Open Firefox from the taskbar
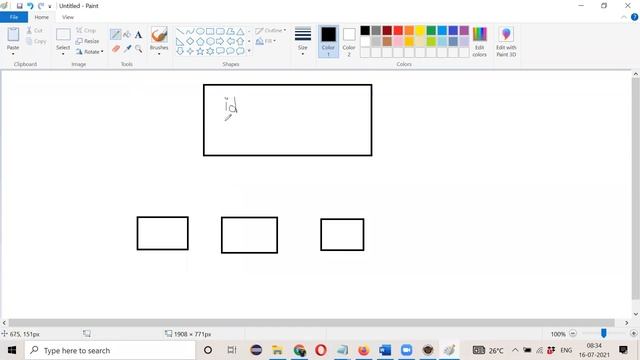640x360 pixels. 363,350
